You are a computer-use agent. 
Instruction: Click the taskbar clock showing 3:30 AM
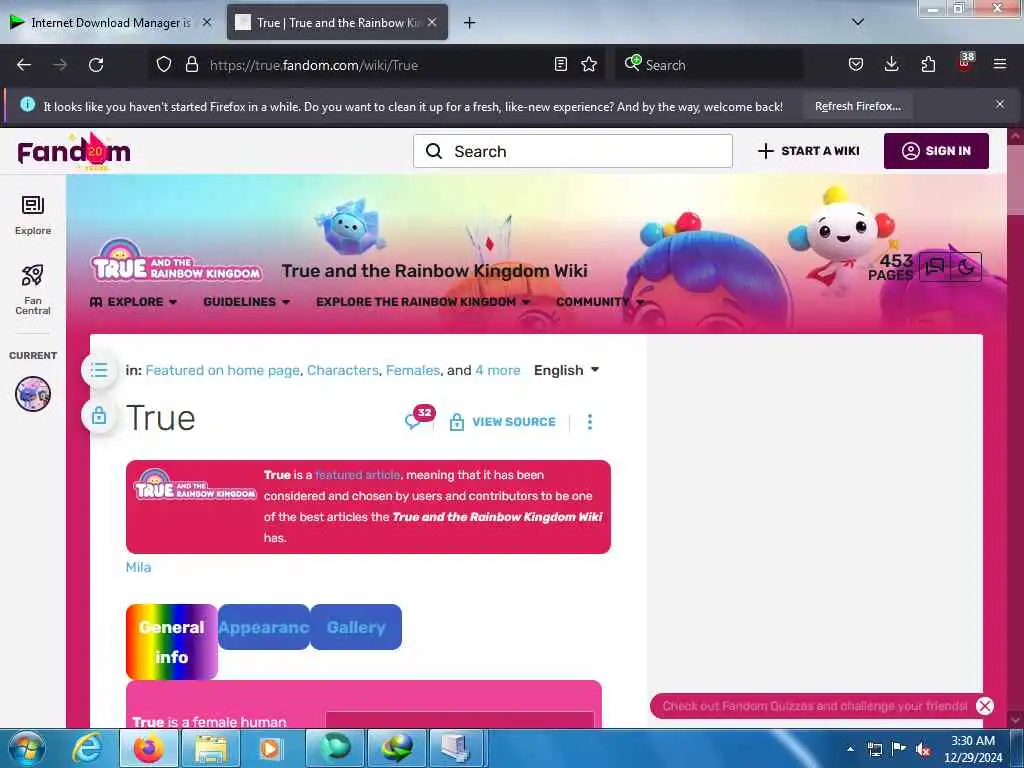point(973,749)
